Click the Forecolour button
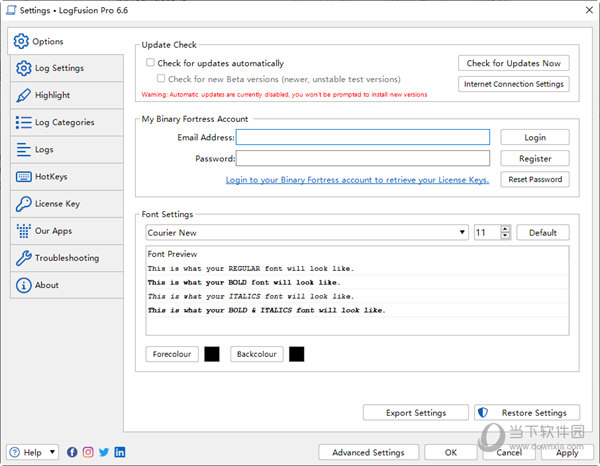This screenshot has width=600, height=466. (172, 354)
